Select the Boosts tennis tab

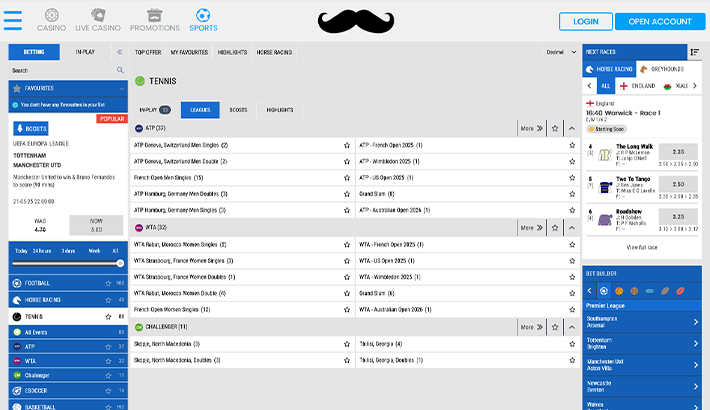pyautogui.click(x=238, y=110)
